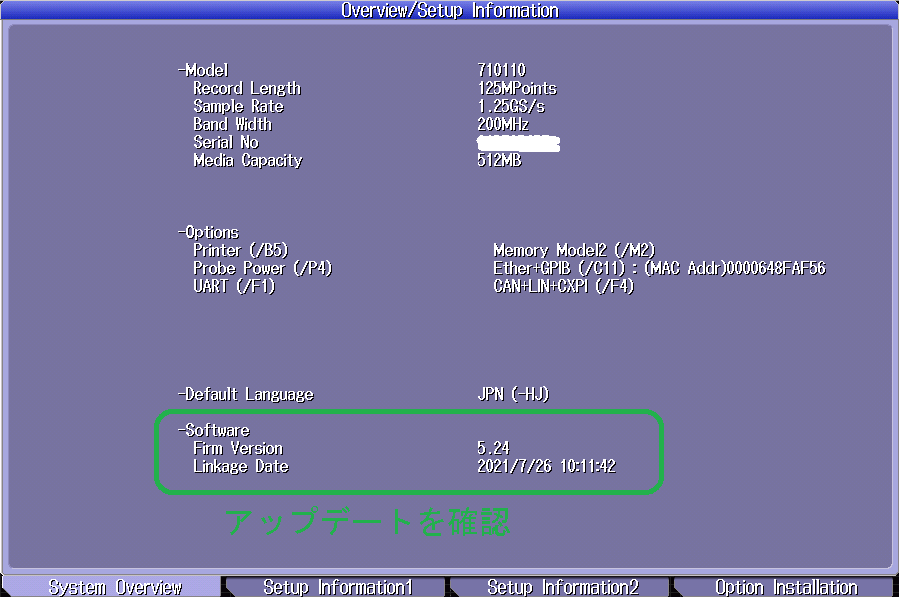The height and width of the screenshot is (597, 899).
Task: Open the Setup Information2 tab
Action: [562, 587]
